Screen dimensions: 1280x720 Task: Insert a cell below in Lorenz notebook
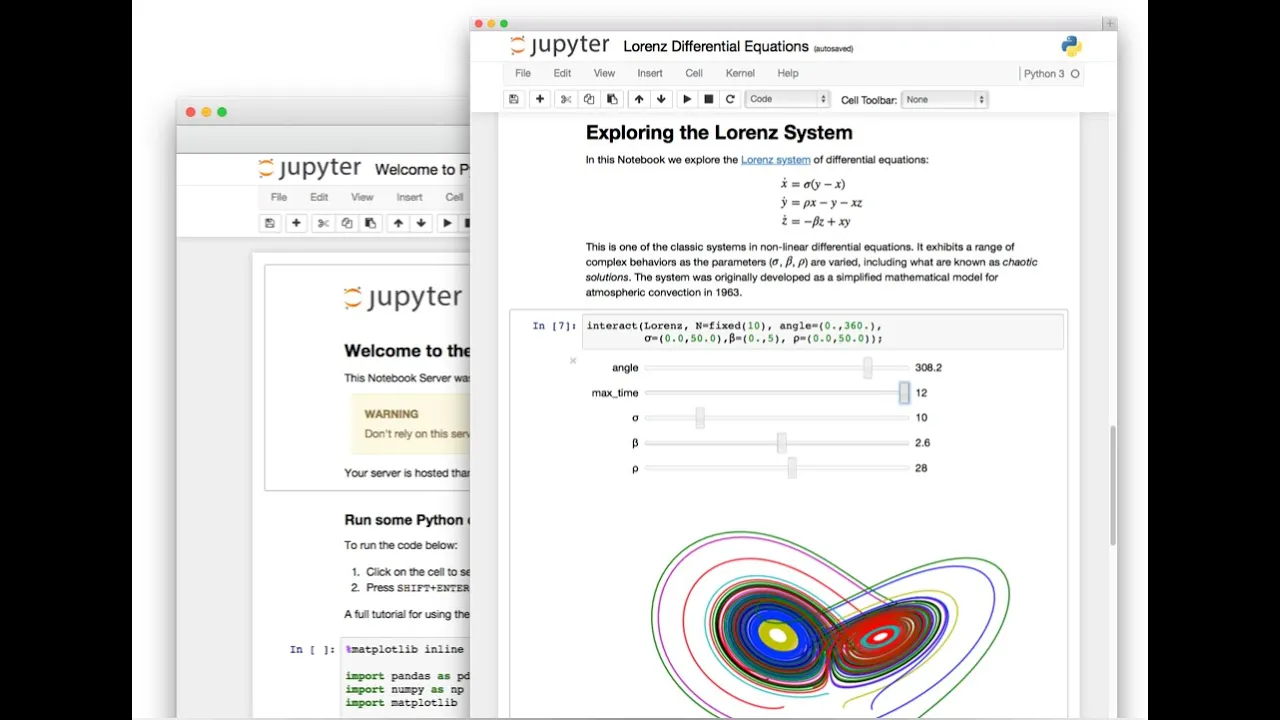tap(540, 99)
